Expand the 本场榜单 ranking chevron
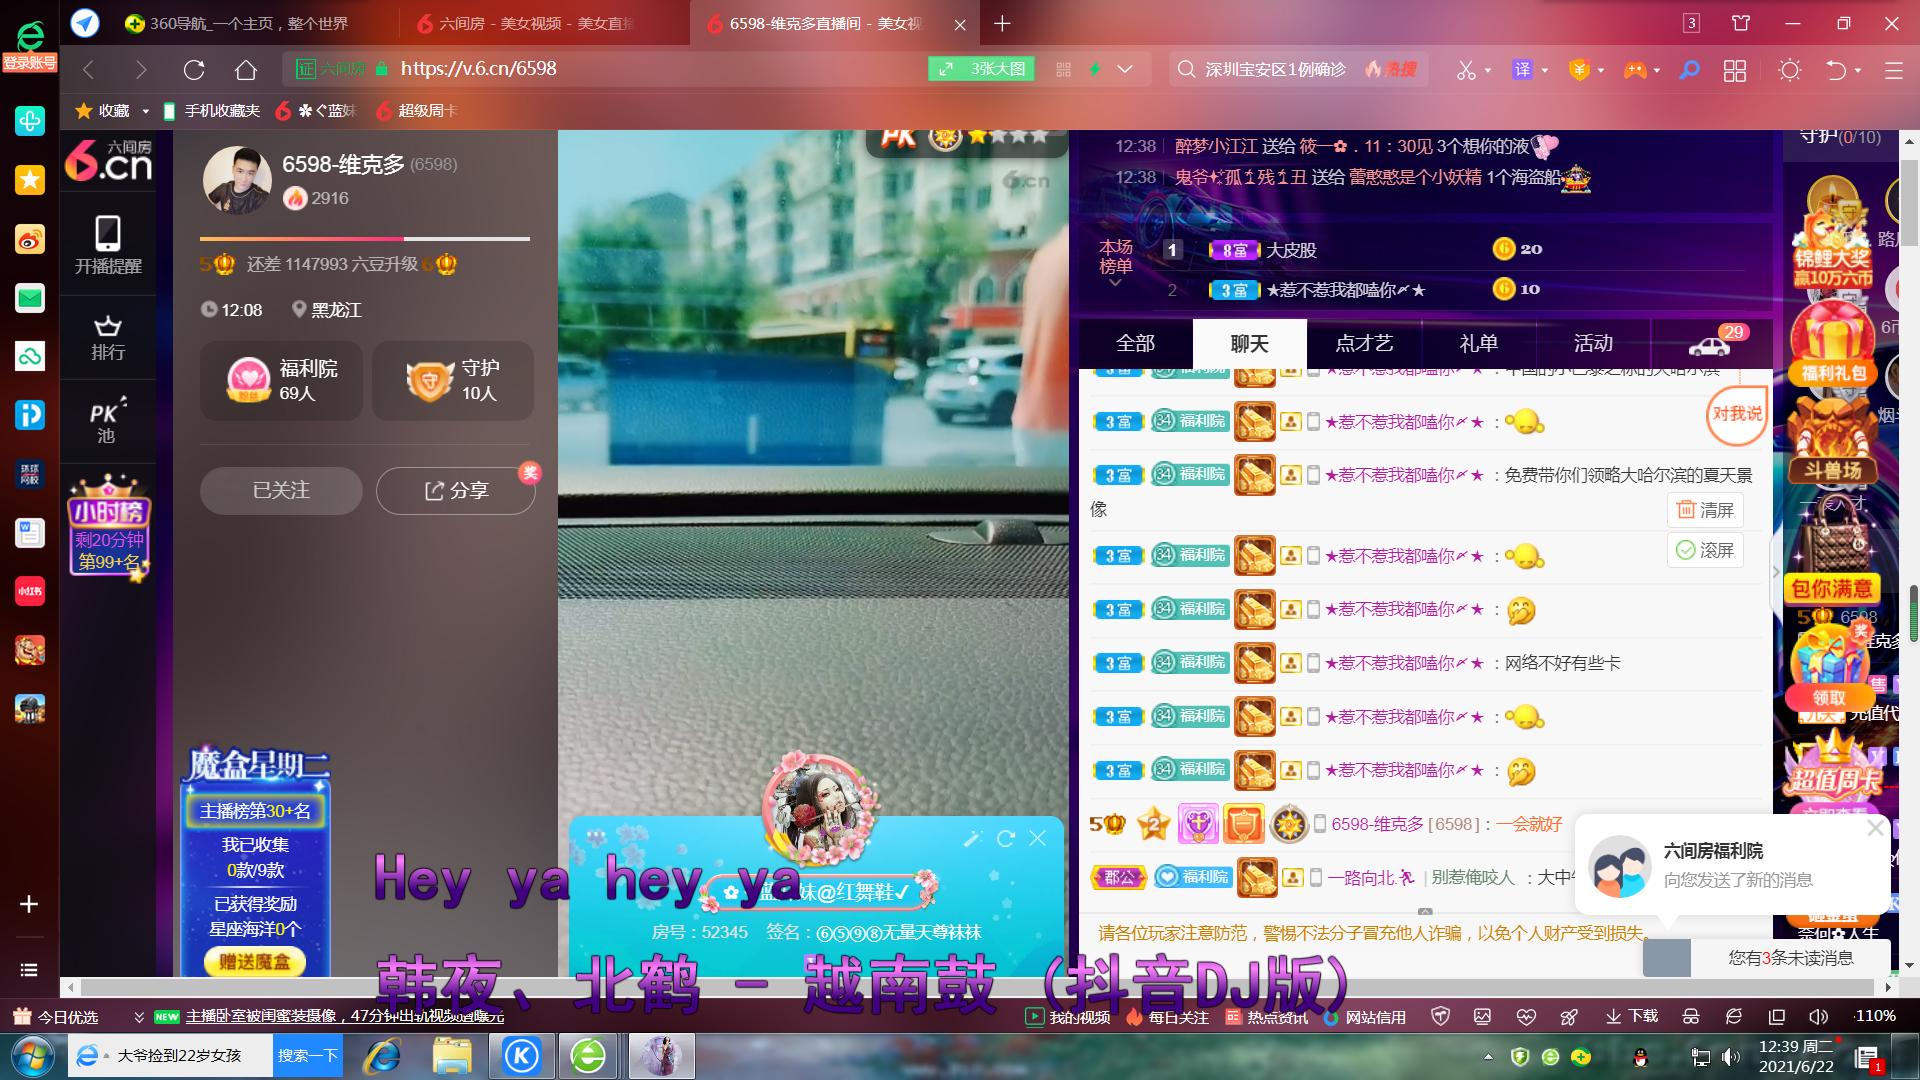 1115,283
